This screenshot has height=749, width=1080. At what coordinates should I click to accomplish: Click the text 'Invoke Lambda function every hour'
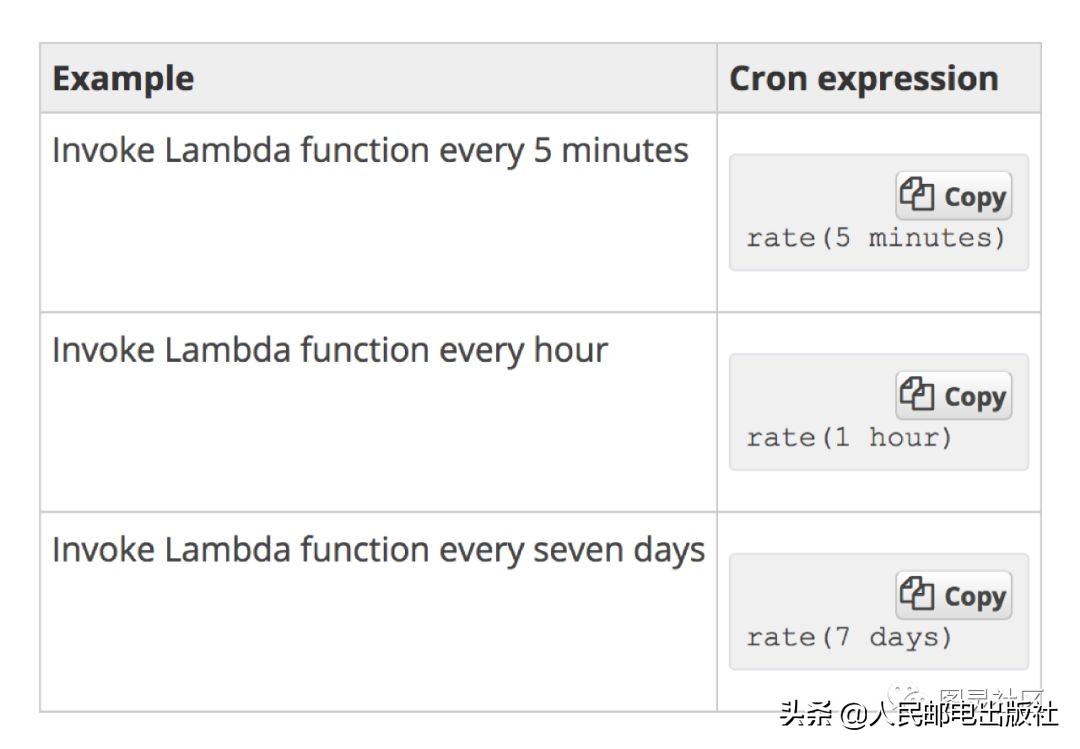(330, 350)
